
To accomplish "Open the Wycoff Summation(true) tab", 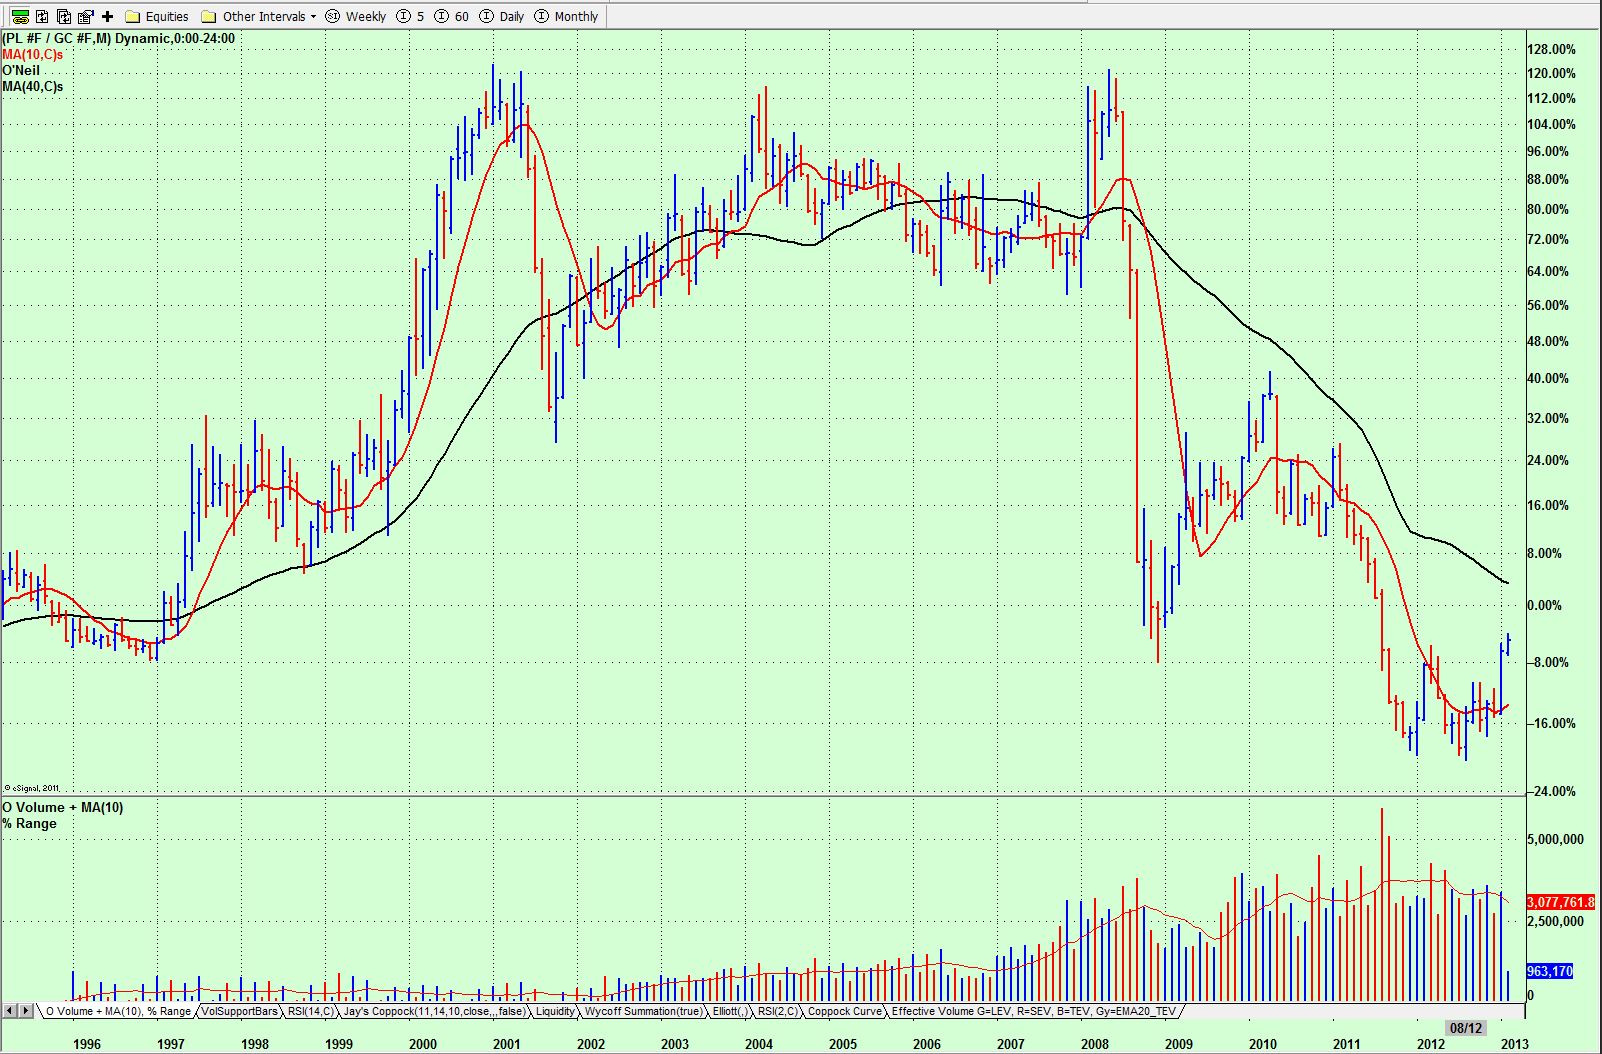I will (644, 1012).
